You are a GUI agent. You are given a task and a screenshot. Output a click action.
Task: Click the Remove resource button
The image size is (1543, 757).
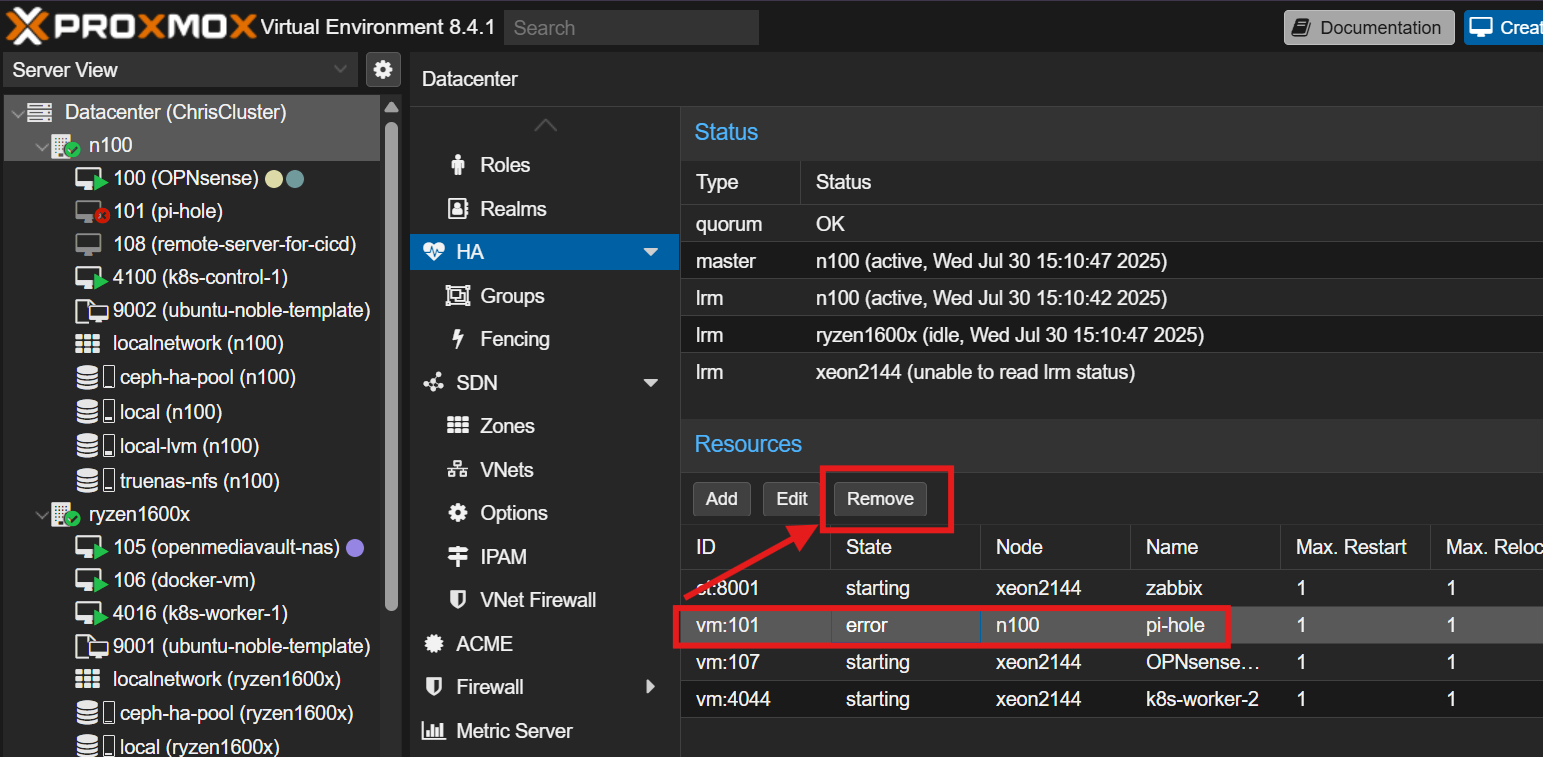(880, 499)
